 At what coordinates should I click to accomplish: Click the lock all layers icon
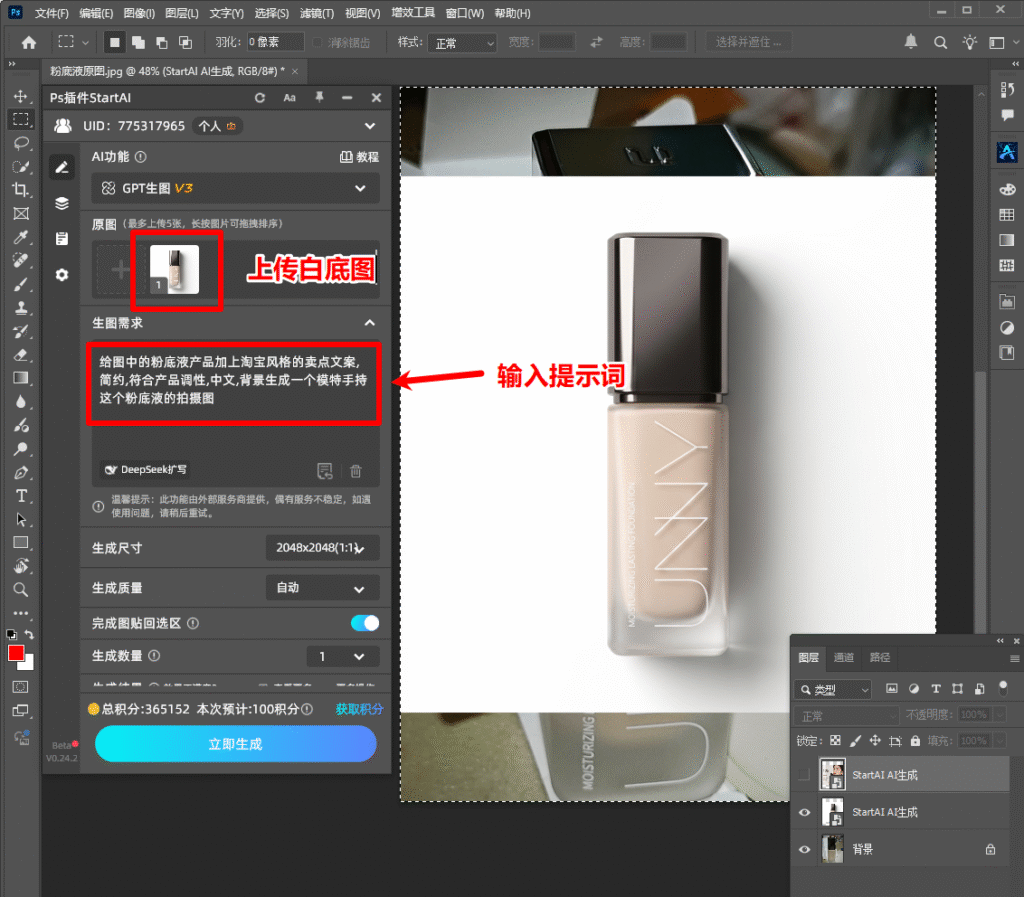tap(915, 740)
